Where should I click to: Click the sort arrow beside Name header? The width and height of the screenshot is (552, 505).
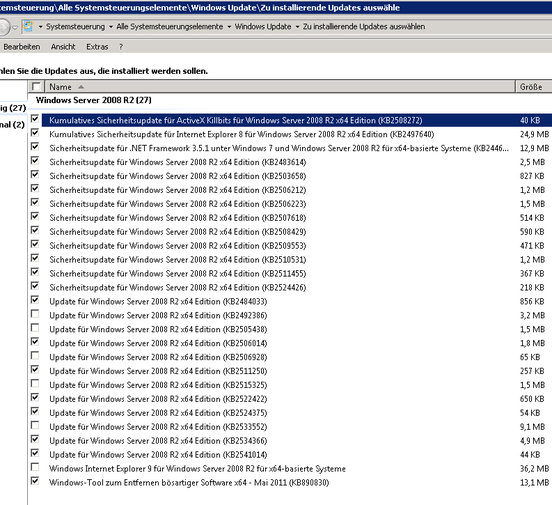(81, 87)
